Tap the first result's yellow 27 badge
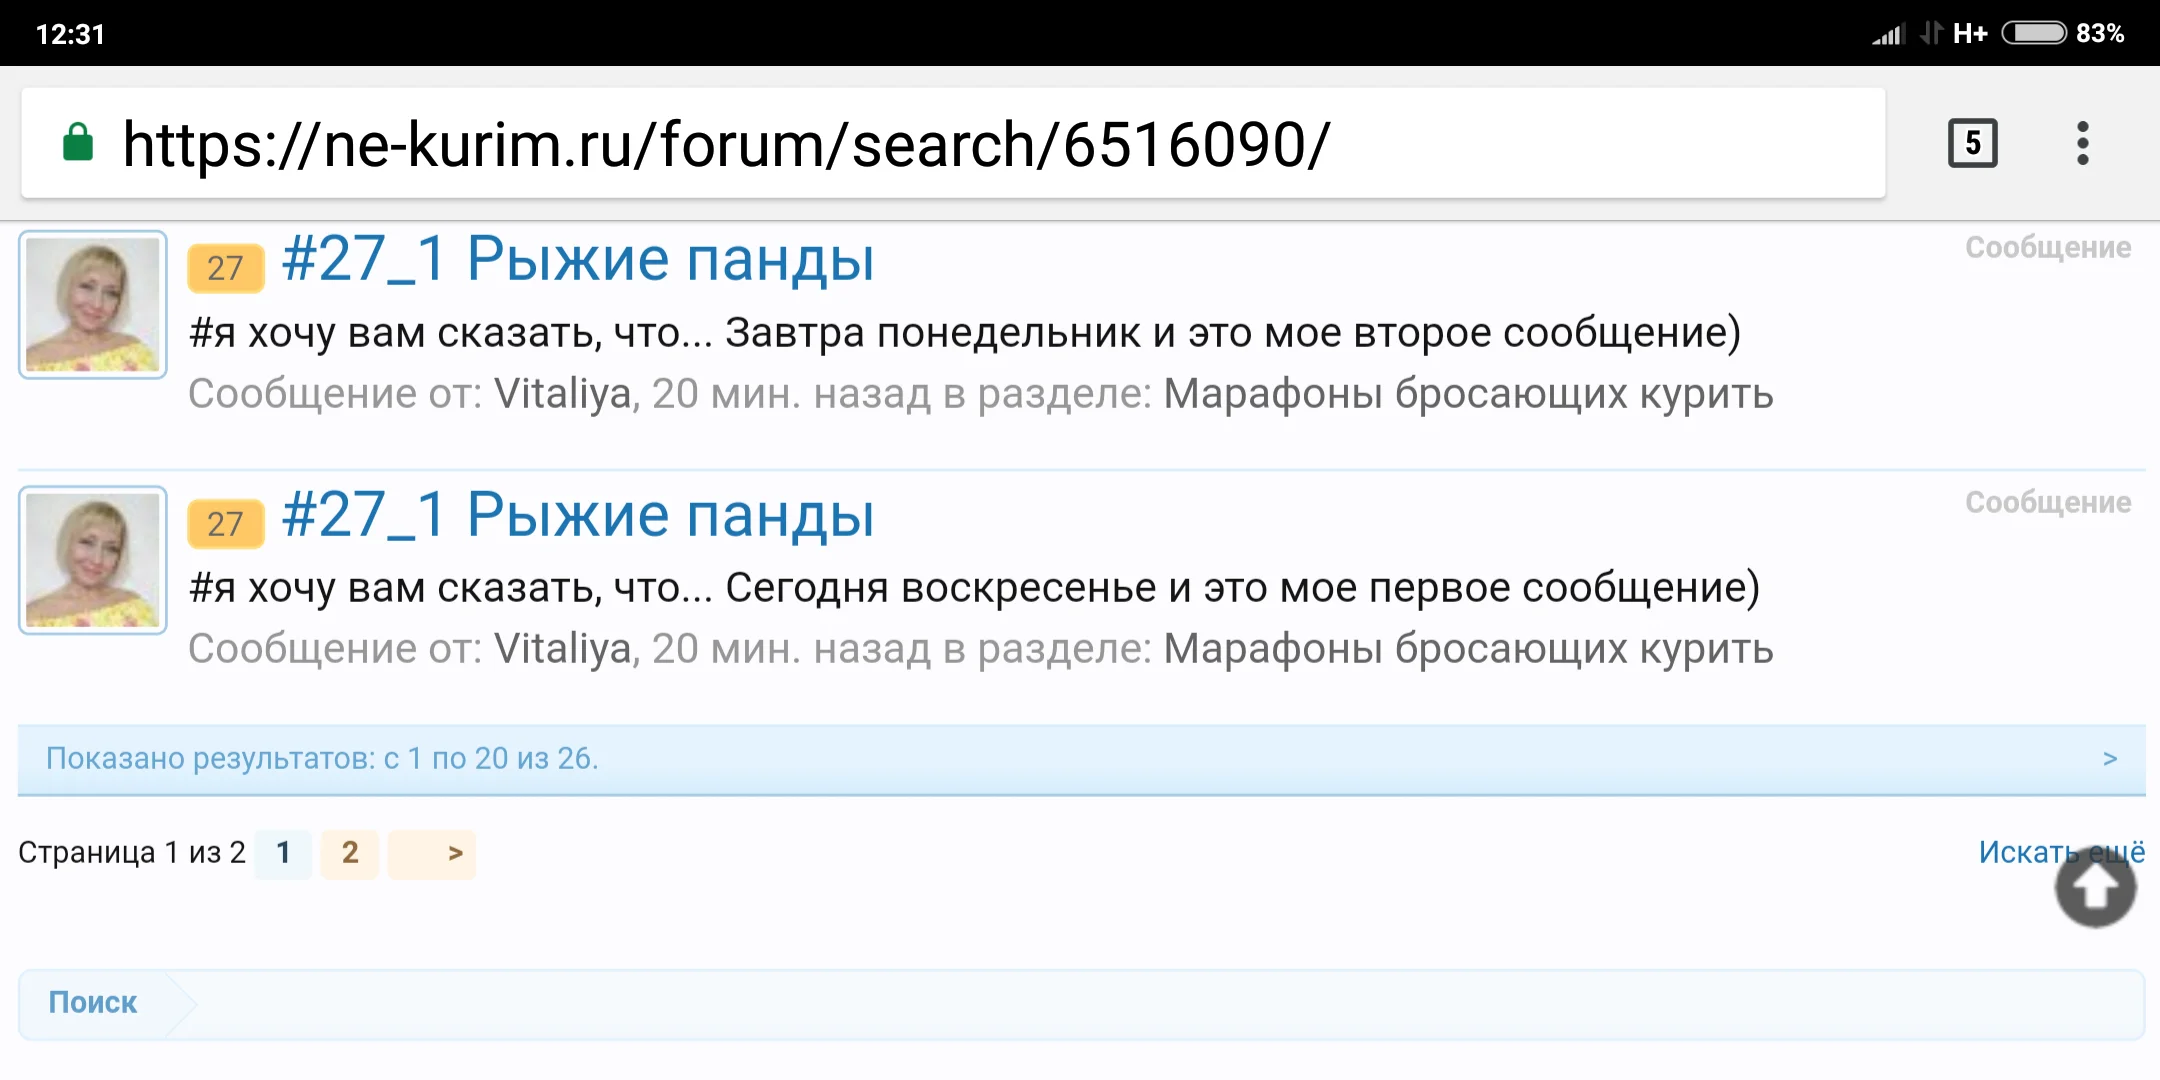Image resolution: width=2160 pixels, height=1080 pixels. click(225, 268)
